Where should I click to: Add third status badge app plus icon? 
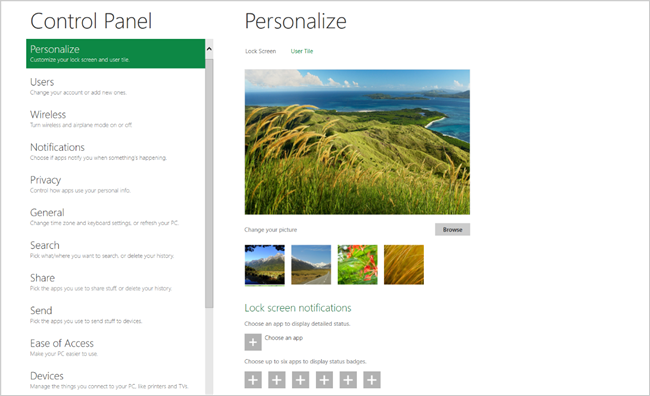[x=301, y=380]
